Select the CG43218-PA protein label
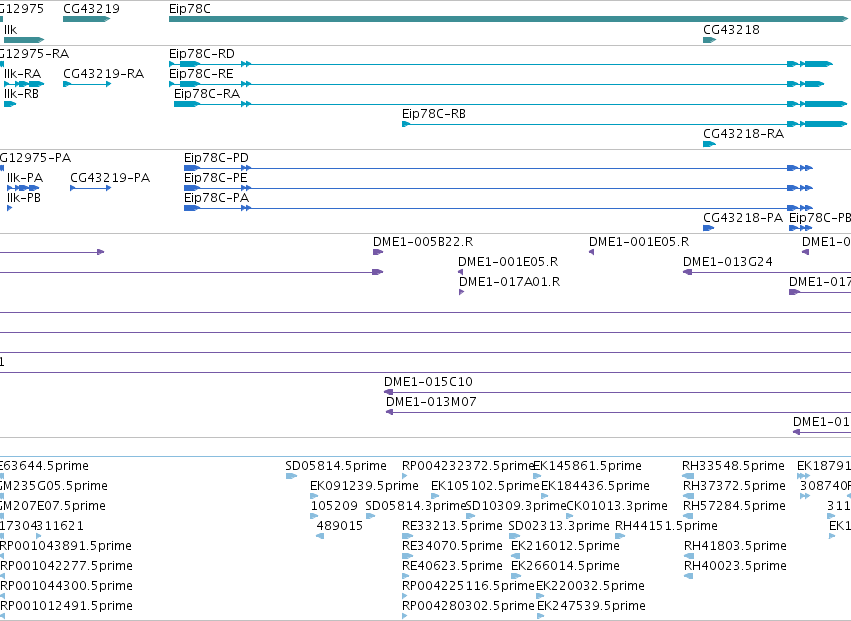851x621 pixels. coord(743,218)
